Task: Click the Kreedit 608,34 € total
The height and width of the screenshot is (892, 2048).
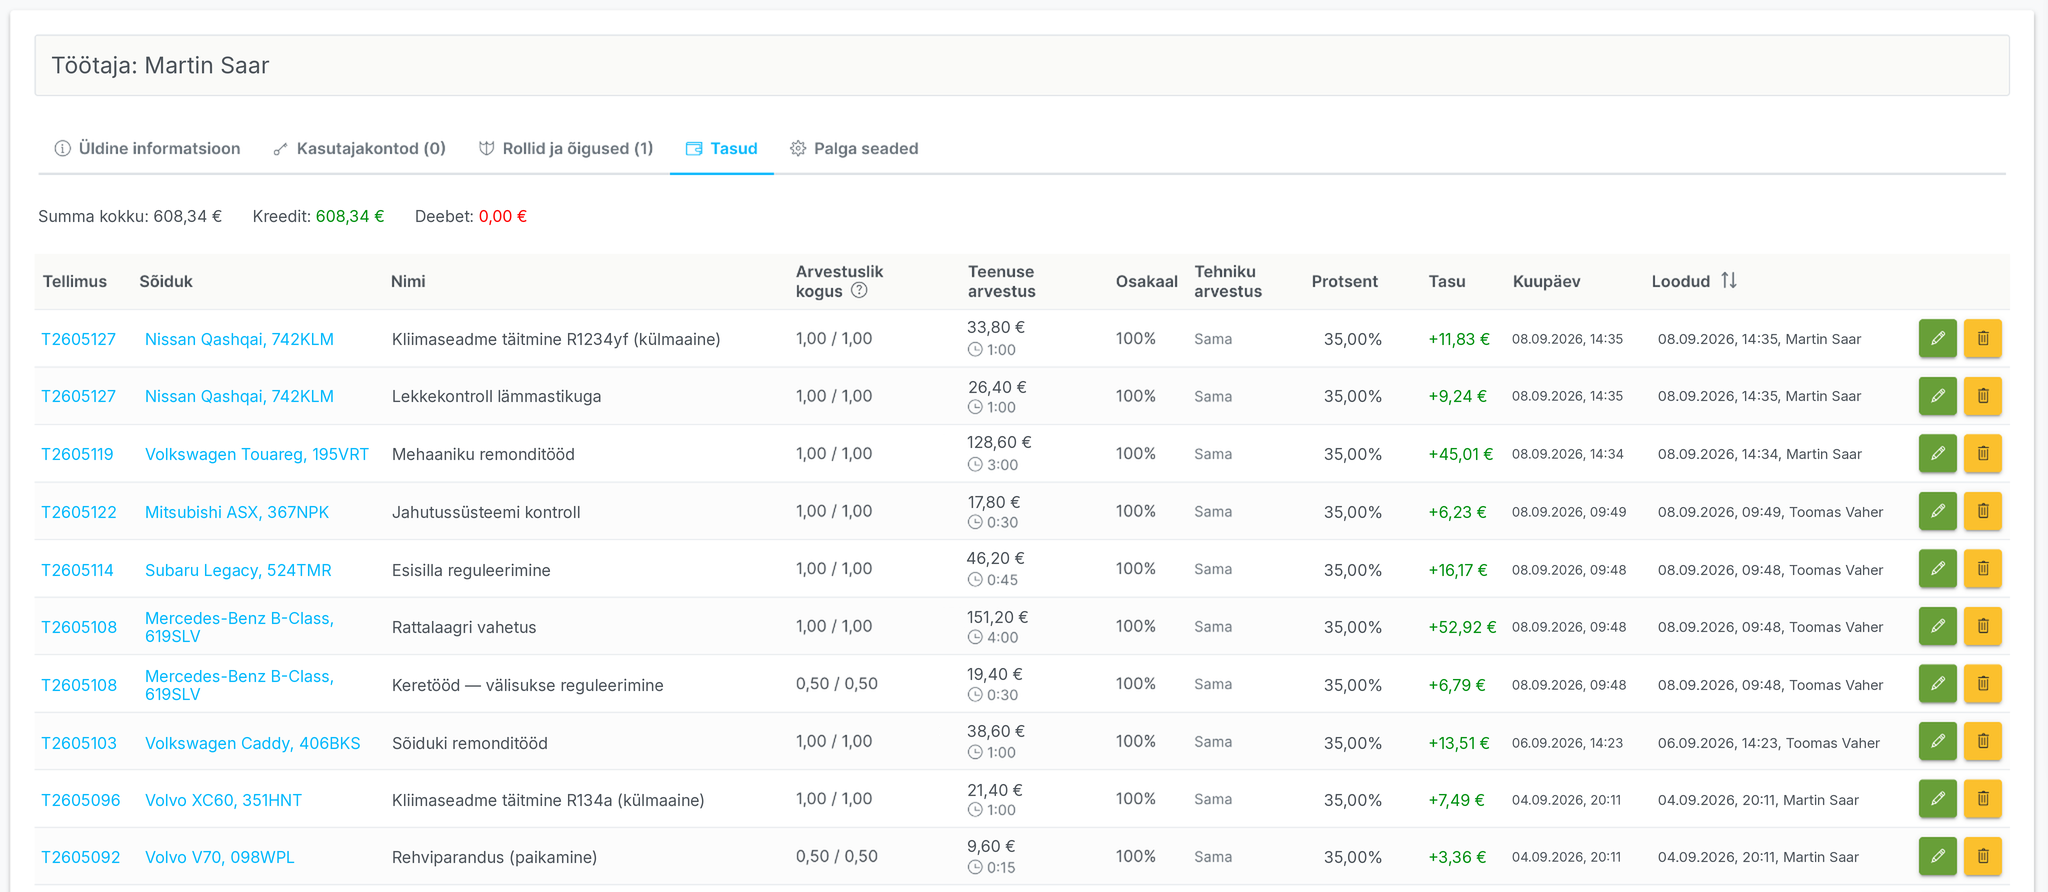Action: (318, 216)
